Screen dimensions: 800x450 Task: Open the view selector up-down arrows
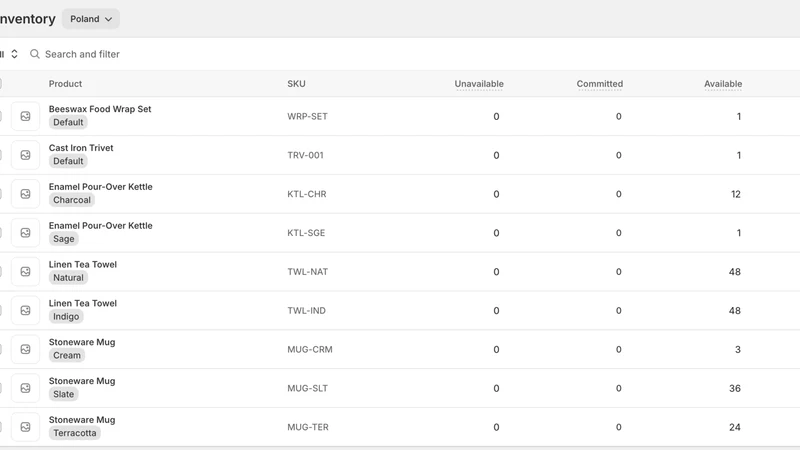(14, 54)
